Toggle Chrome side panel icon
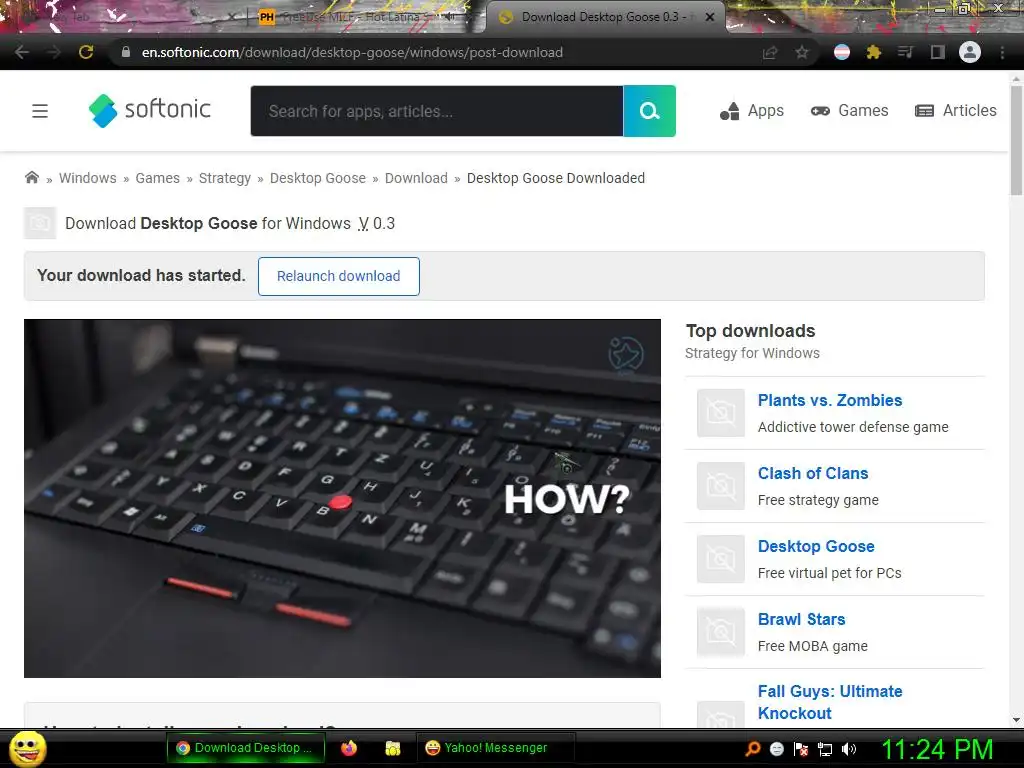The width and height of the screenshot is (1024, 768). click(937, 52)
